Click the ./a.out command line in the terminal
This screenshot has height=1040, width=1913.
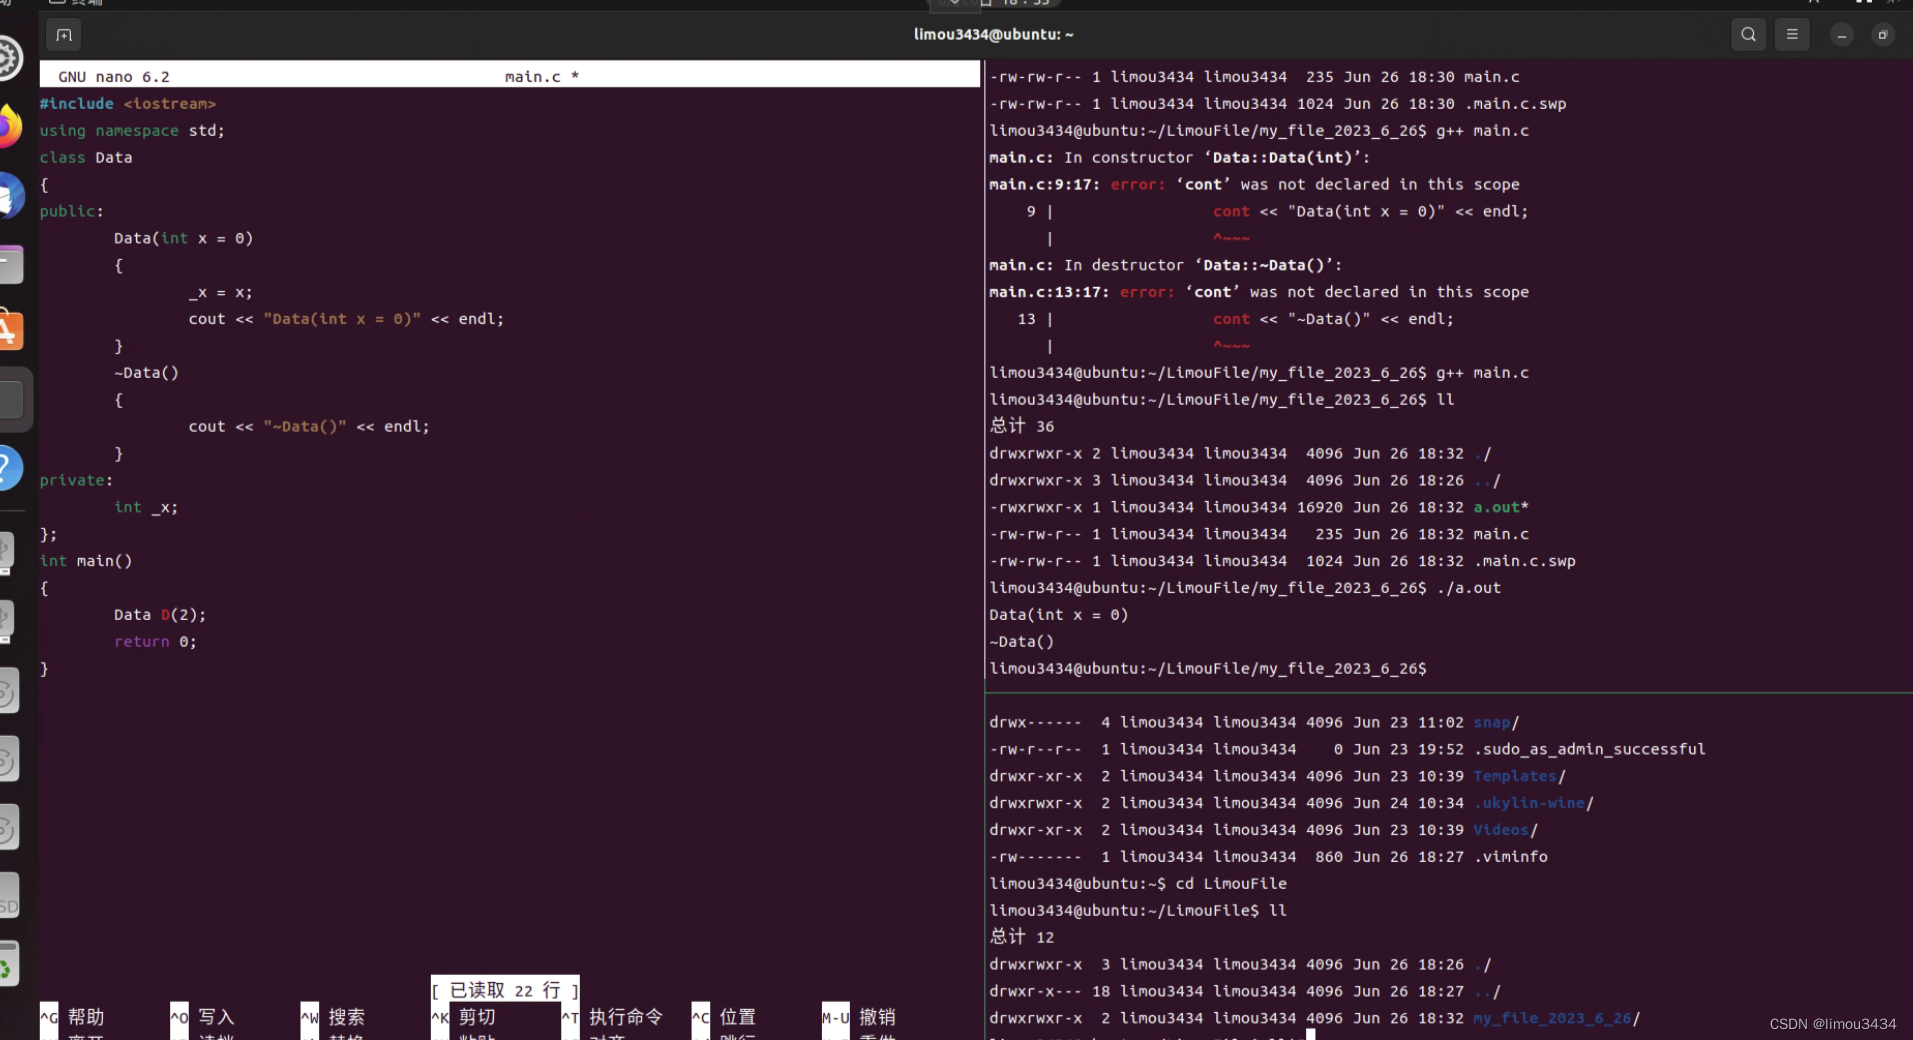[x=1245, y=588]
